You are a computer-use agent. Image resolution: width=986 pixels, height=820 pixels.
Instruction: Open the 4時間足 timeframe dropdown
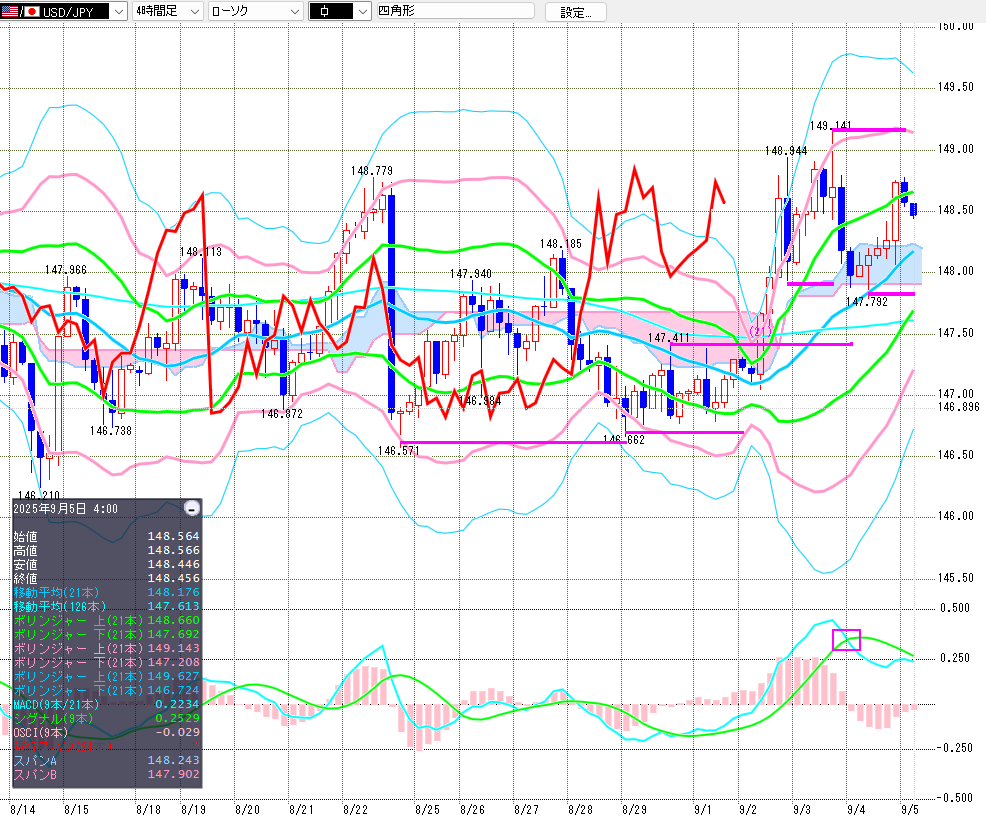(x=168, y=11)
